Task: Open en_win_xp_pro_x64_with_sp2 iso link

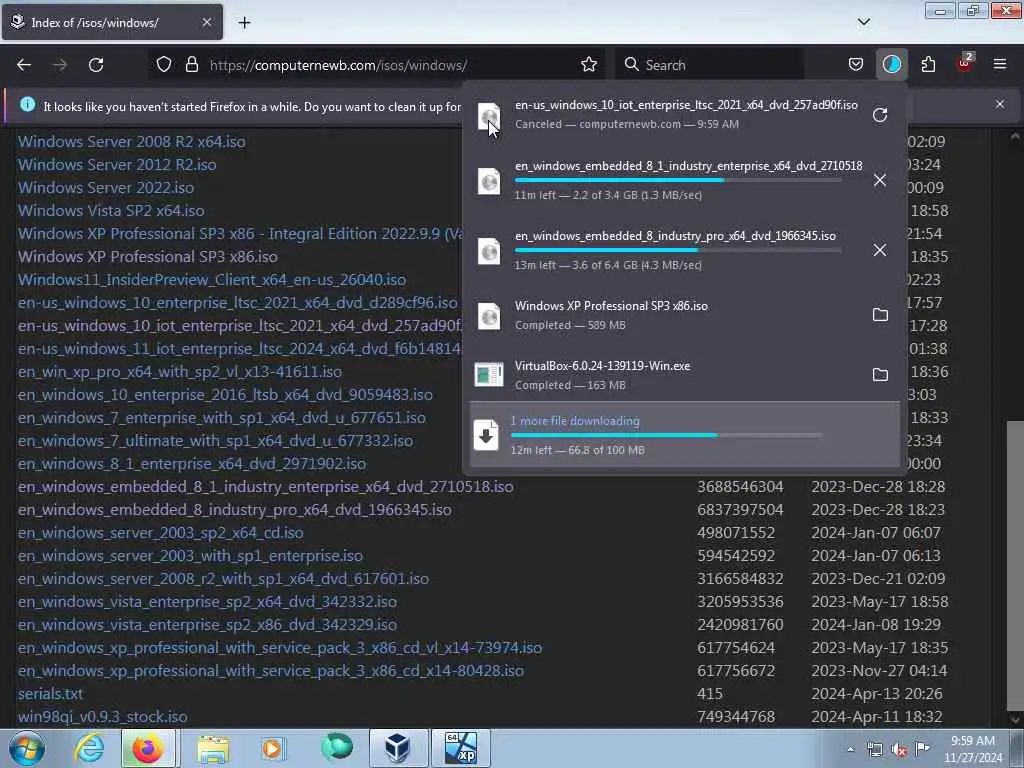Action: [180, 372]
